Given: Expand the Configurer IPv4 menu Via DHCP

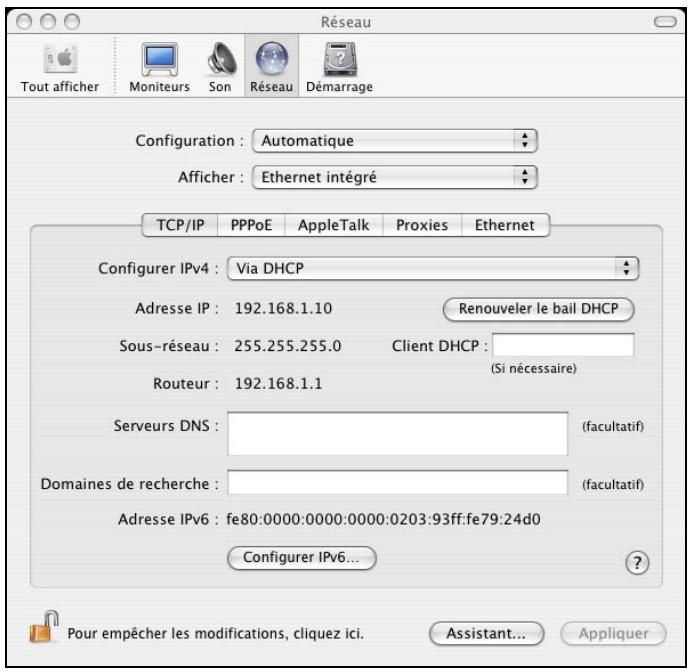Looking at the screenshot, I should coord(433,268).
